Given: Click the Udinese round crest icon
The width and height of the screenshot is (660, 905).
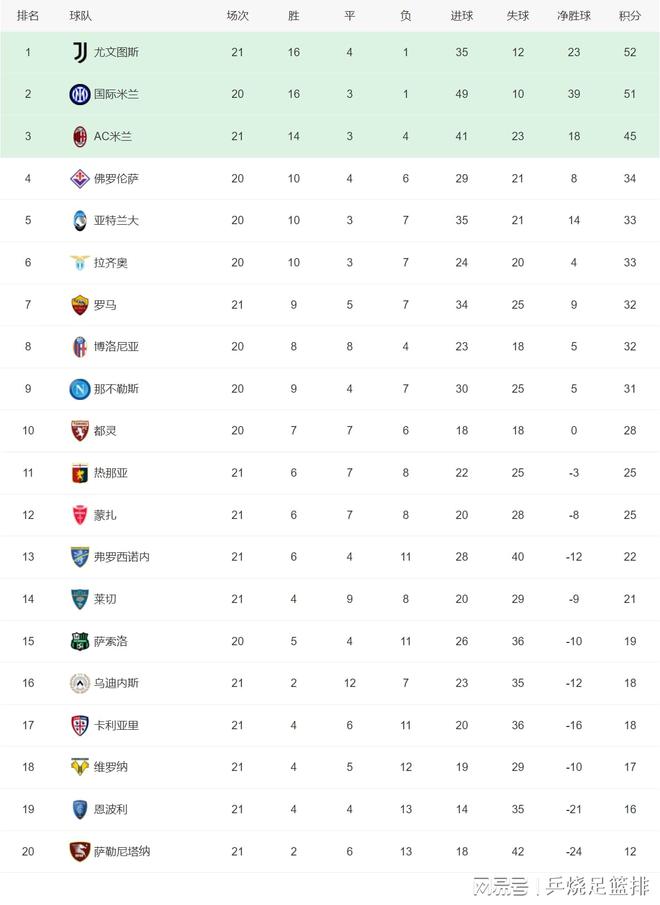Looking at the screenshot, I should [x=80, y=683].
